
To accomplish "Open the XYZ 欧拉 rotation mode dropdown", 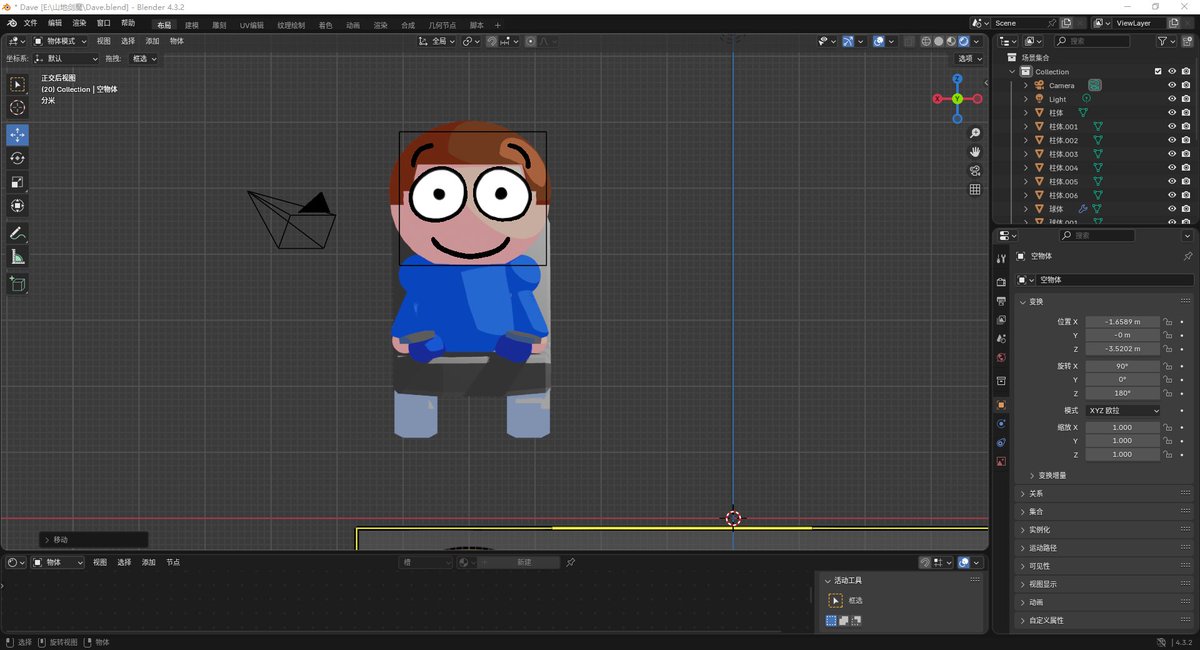I will tap(1123, 411).
